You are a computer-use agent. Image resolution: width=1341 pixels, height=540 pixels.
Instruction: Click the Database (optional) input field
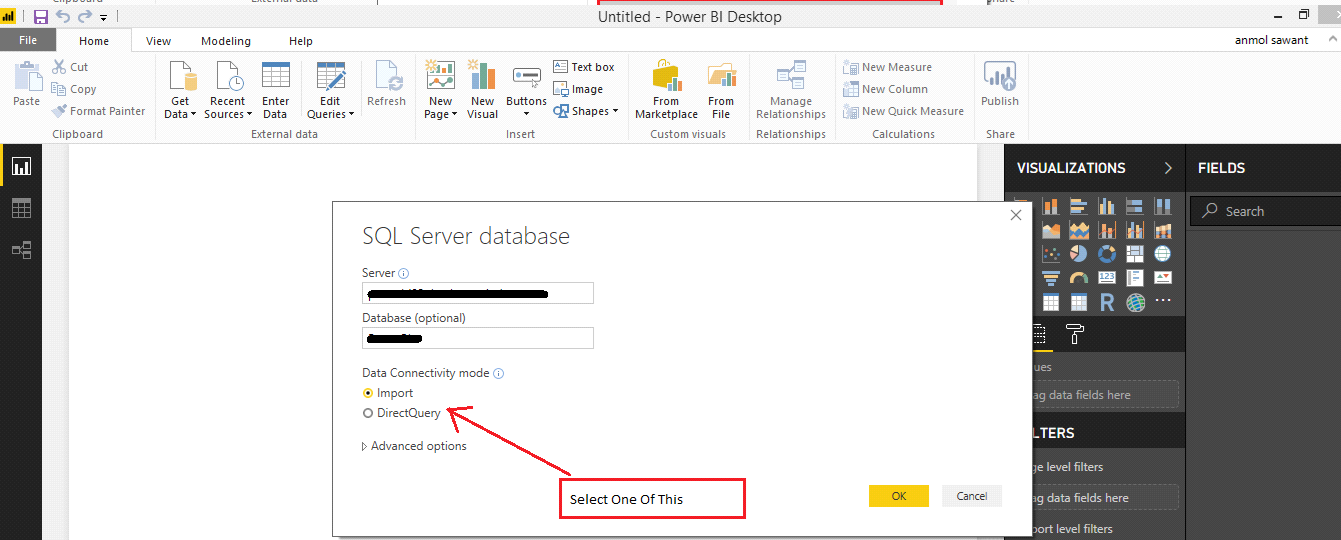click(478, 338)
